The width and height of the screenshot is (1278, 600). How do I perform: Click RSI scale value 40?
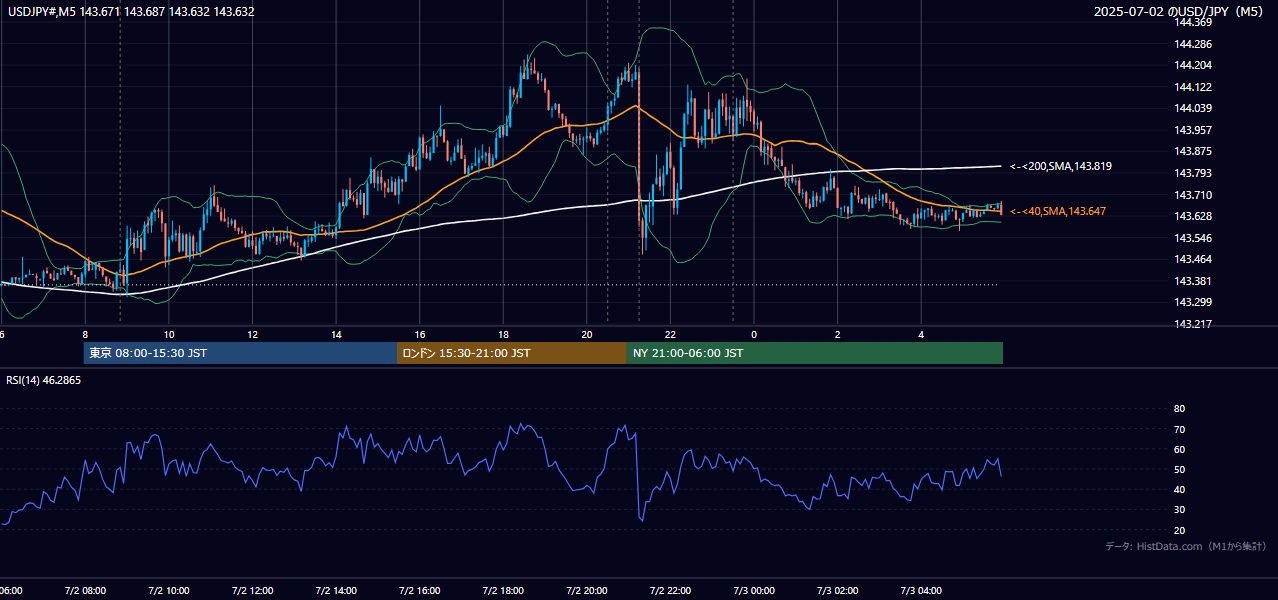coord(1179,489)
